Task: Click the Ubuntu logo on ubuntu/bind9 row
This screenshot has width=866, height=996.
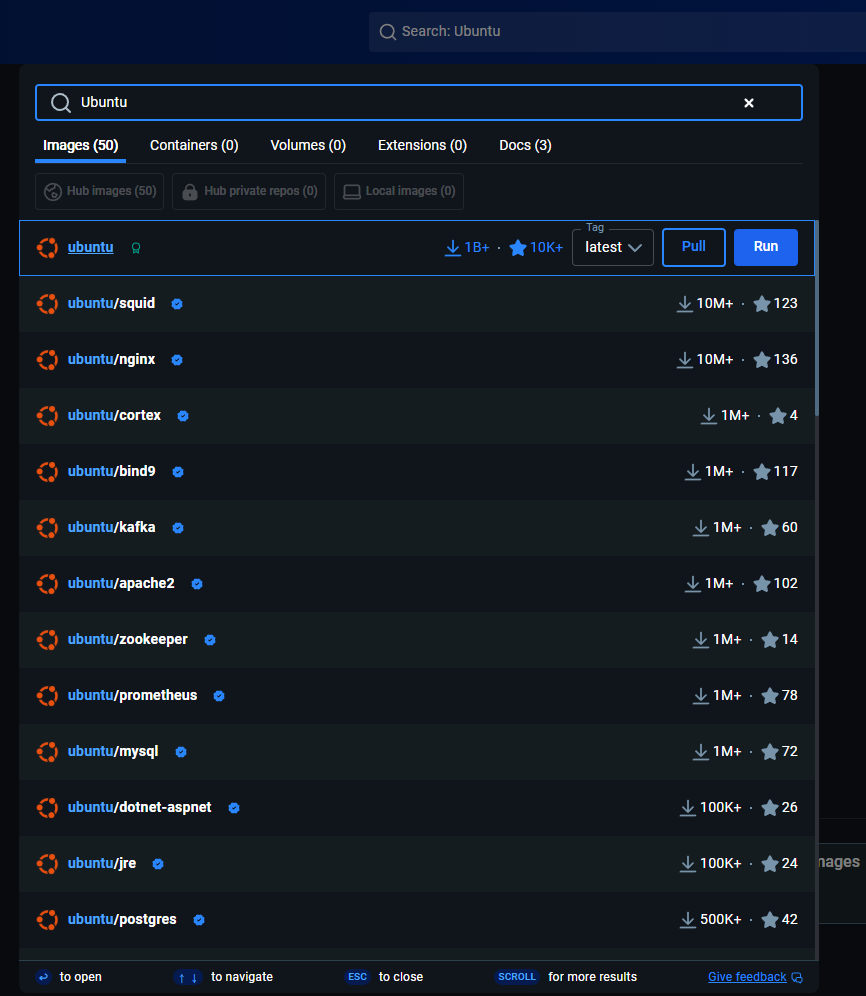Action: [48, 471]
